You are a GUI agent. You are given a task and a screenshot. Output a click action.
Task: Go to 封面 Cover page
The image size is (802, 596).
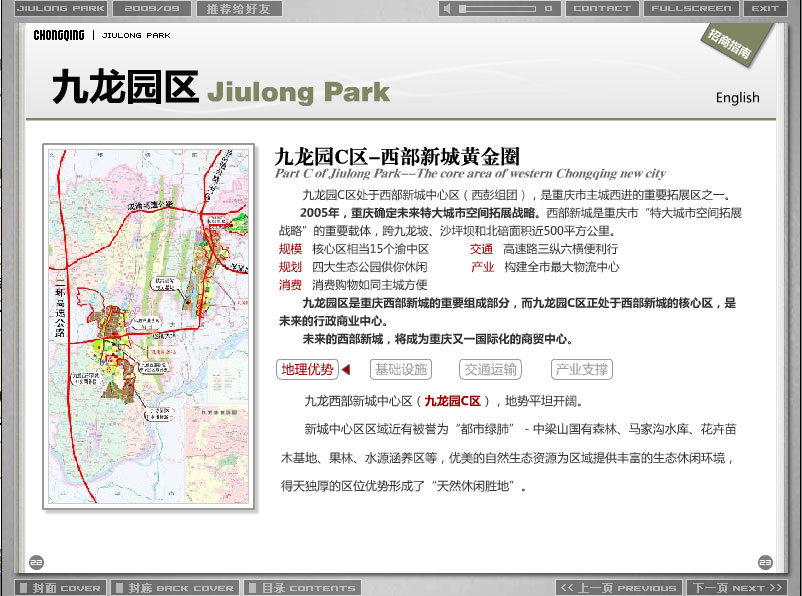coord(61,588)
